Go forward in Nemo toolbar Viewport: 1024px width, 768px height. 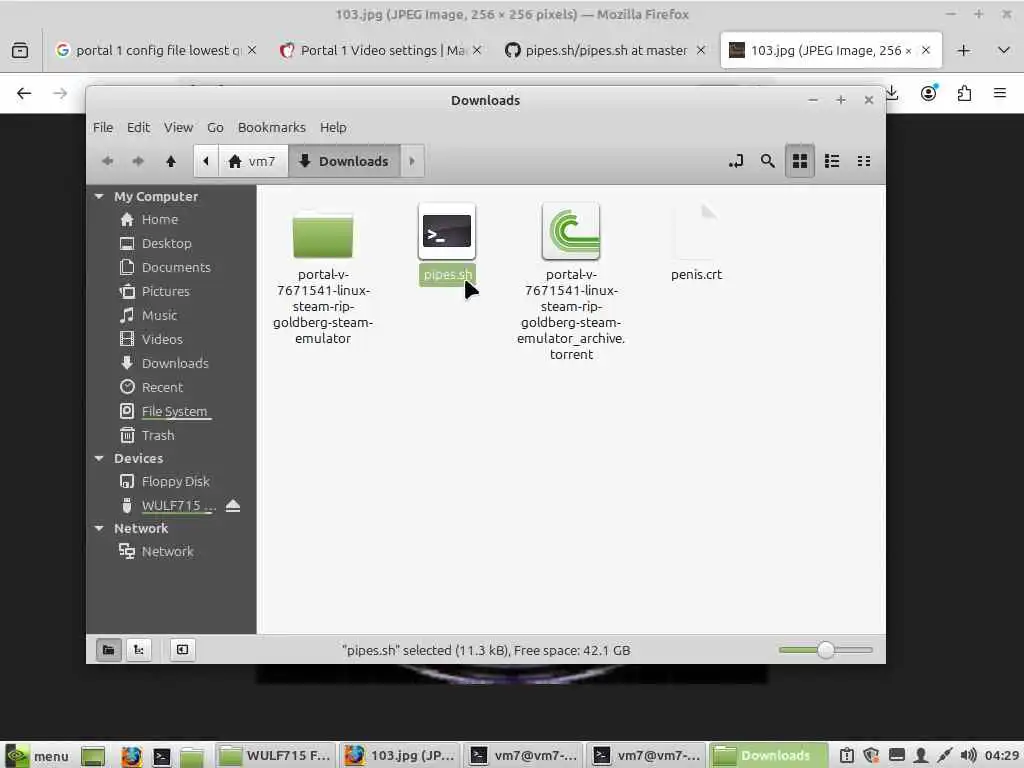[x=138, y=161]
